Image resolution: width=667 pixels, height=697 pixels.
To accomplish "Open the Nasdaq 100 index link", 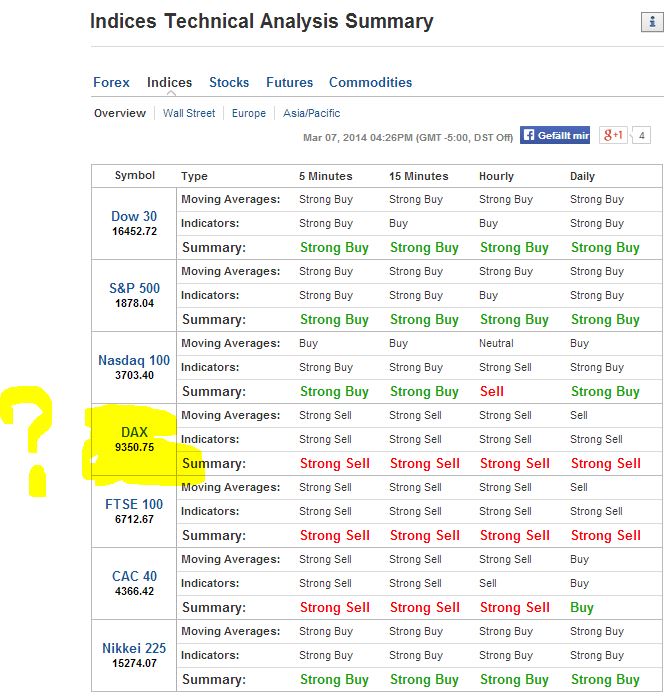I will tap(134, 360).
